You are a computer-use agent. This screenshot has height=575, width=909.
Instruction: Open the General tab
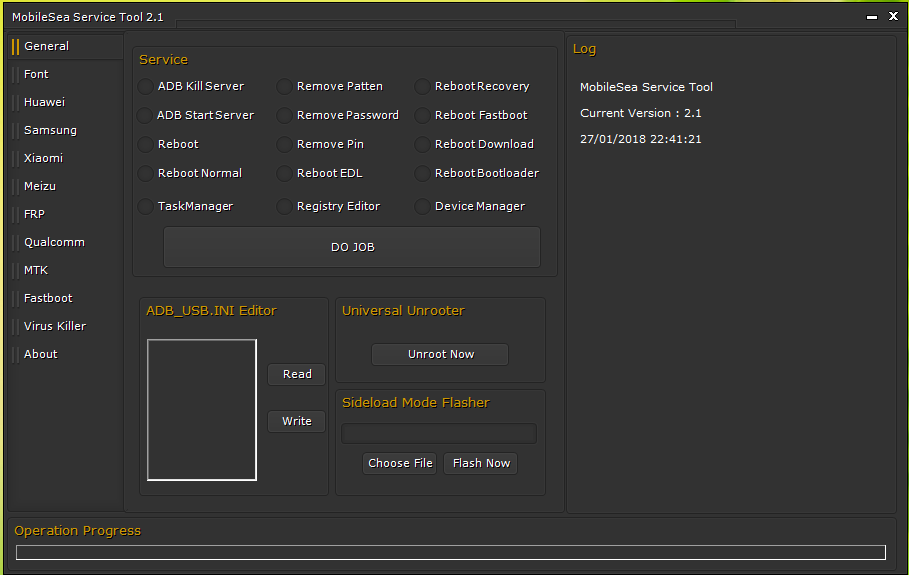pyautogui.click(x=66, y=46)
